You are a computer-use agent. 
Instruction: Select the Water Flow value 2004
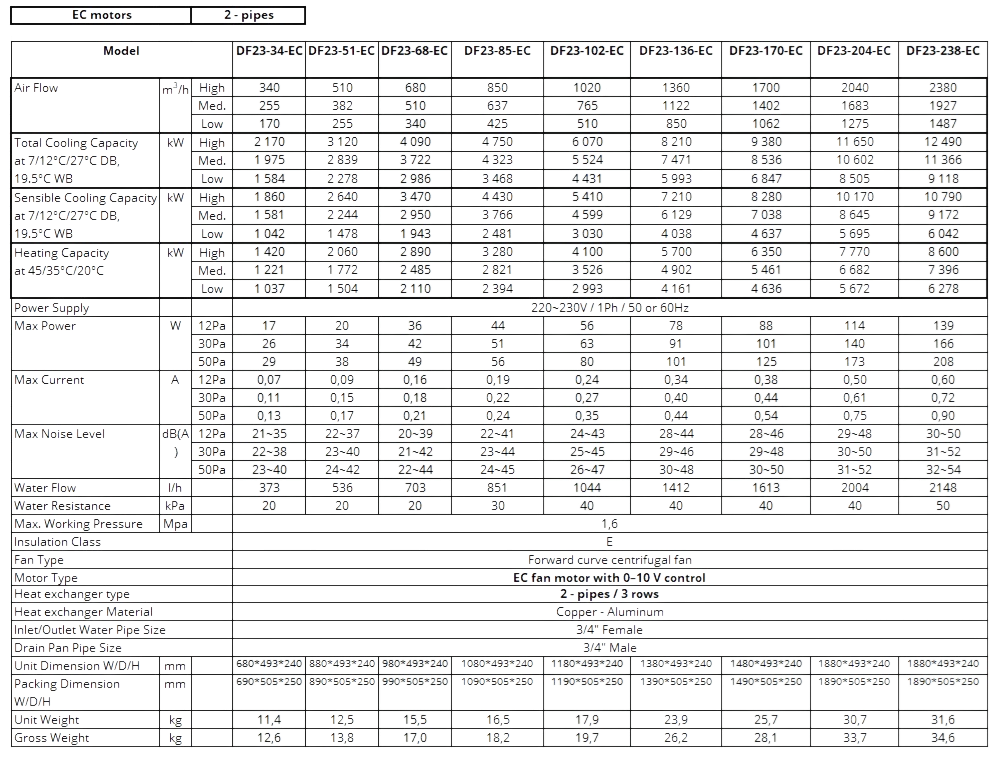coord(854,488)
